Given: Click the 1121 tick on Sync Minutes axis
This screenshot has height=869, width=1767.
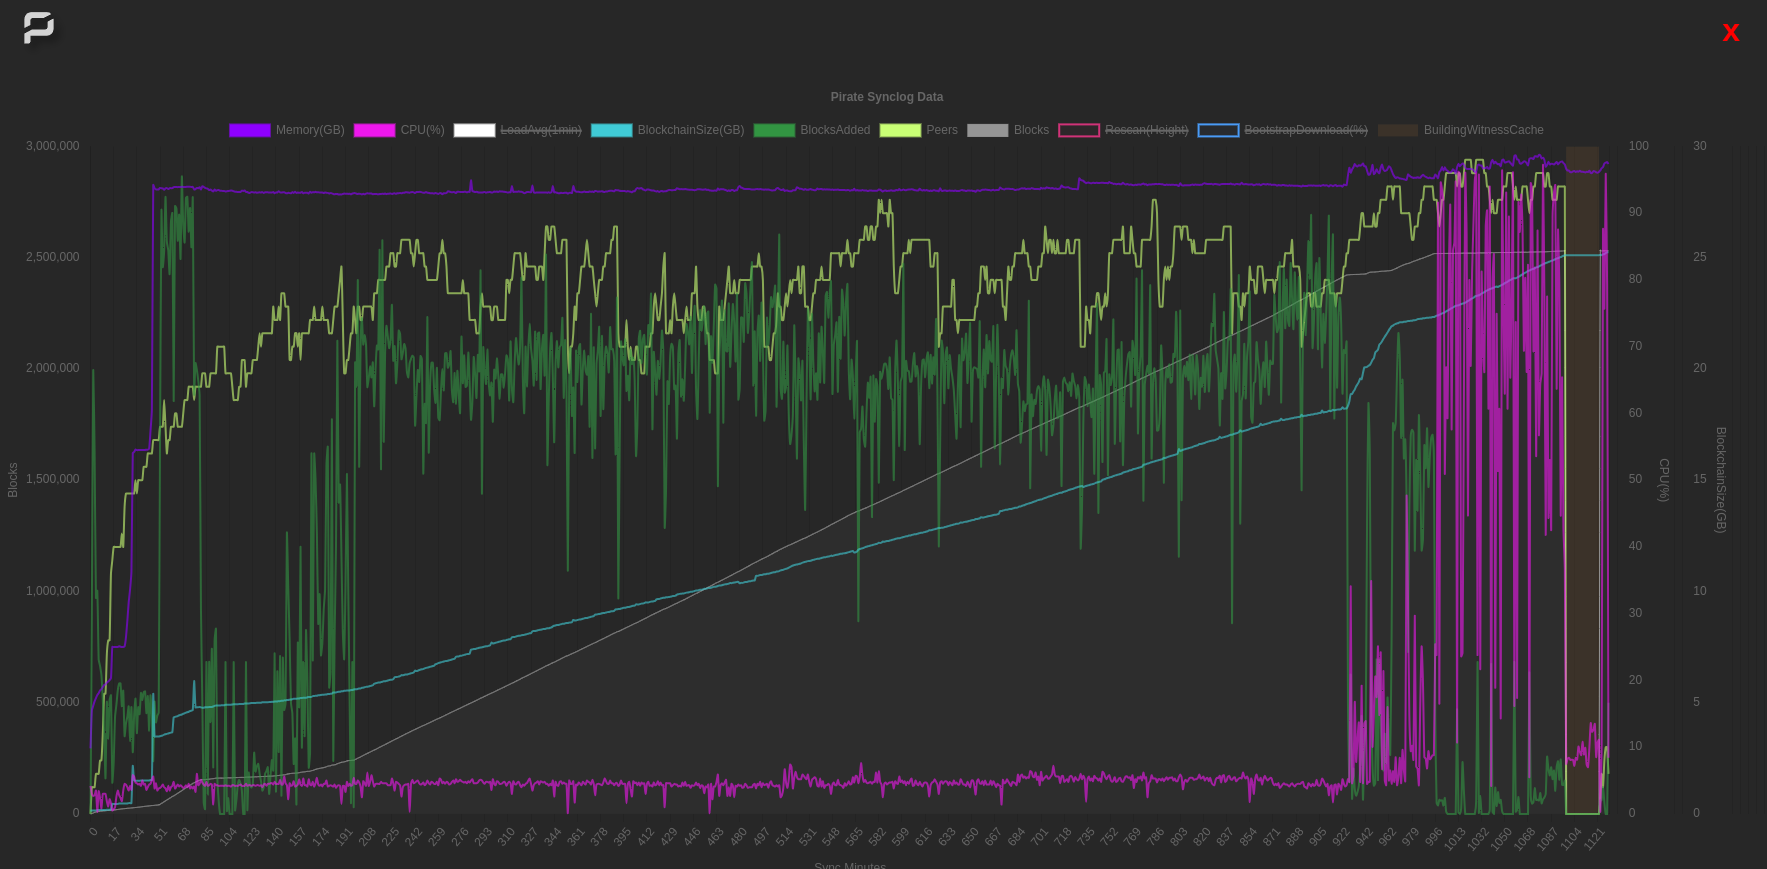Looking at the screenshot, I should tap(1594, 839).
